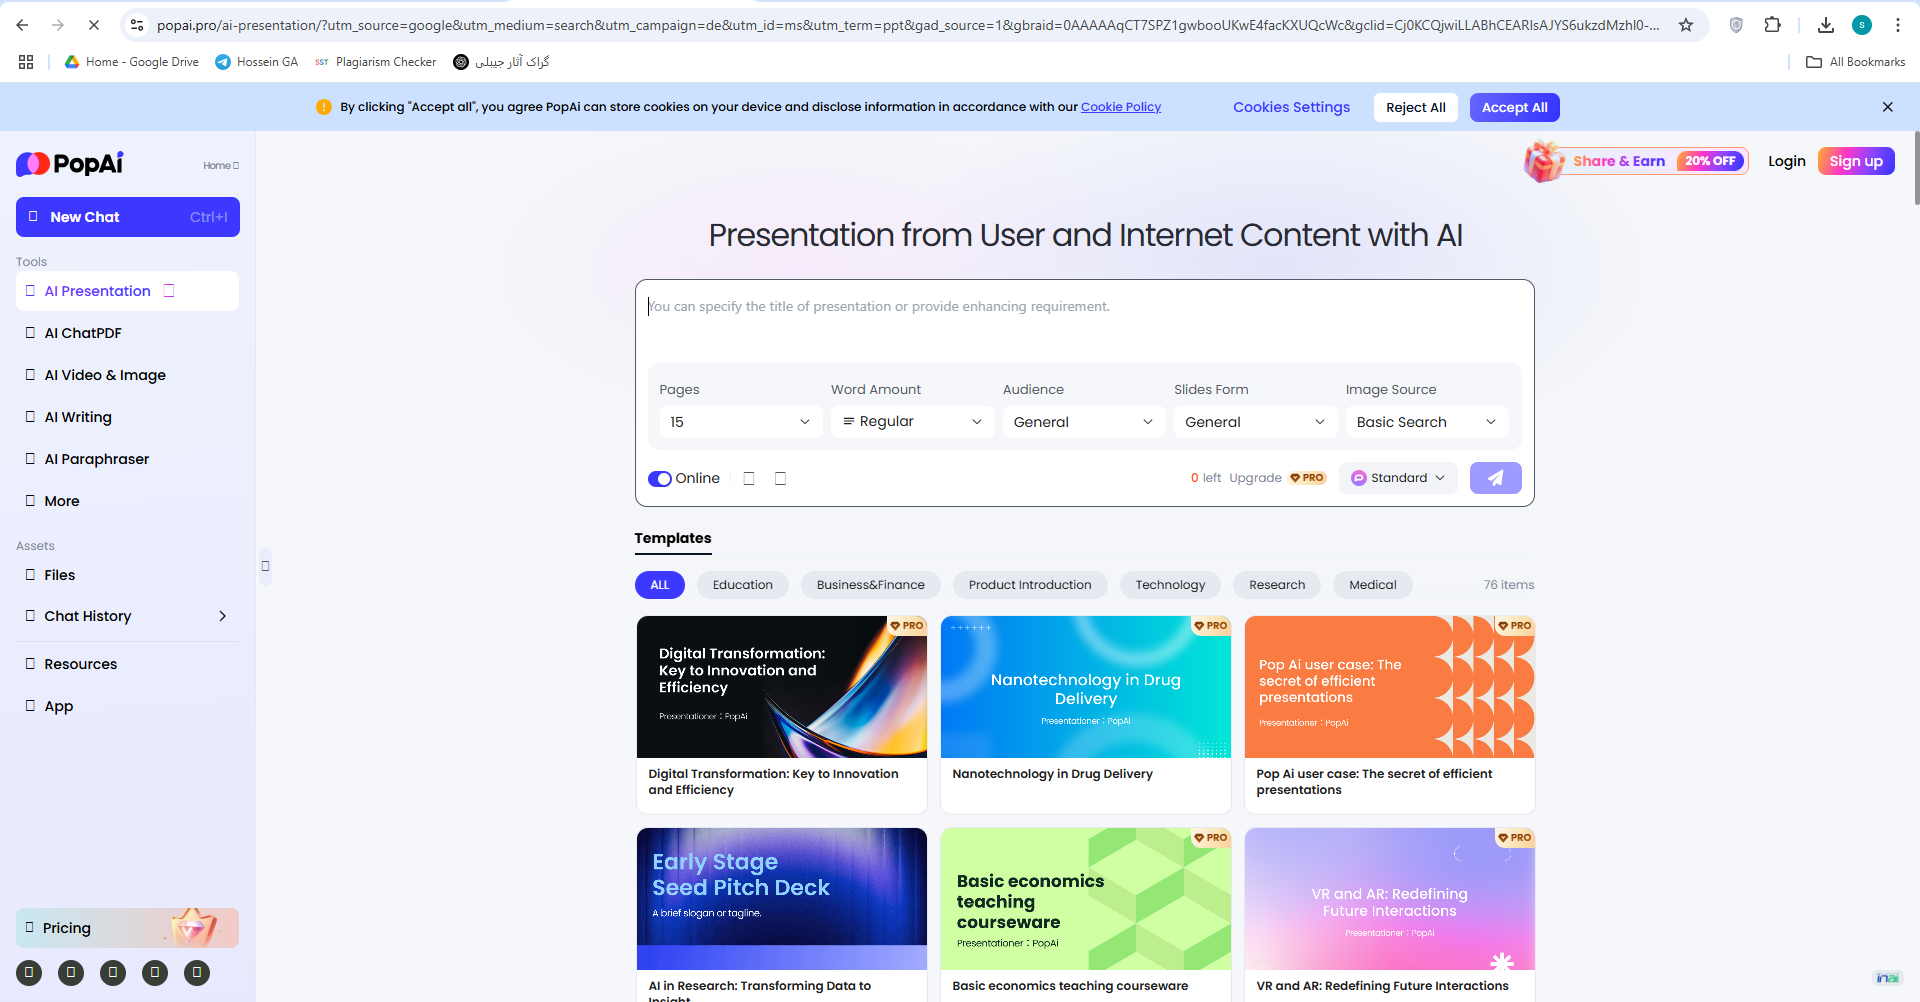Viewport: 1920px width, 1002px height.
Task: Open AI Writing in the sidebar
Action: (x=127, y=417)
